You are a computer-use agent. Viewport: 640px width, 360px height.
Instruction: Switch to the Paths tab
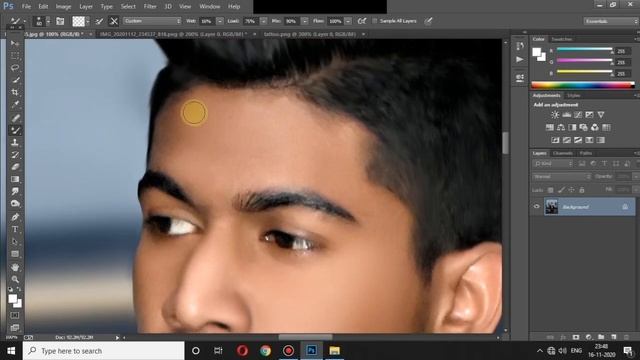point(586,153)
